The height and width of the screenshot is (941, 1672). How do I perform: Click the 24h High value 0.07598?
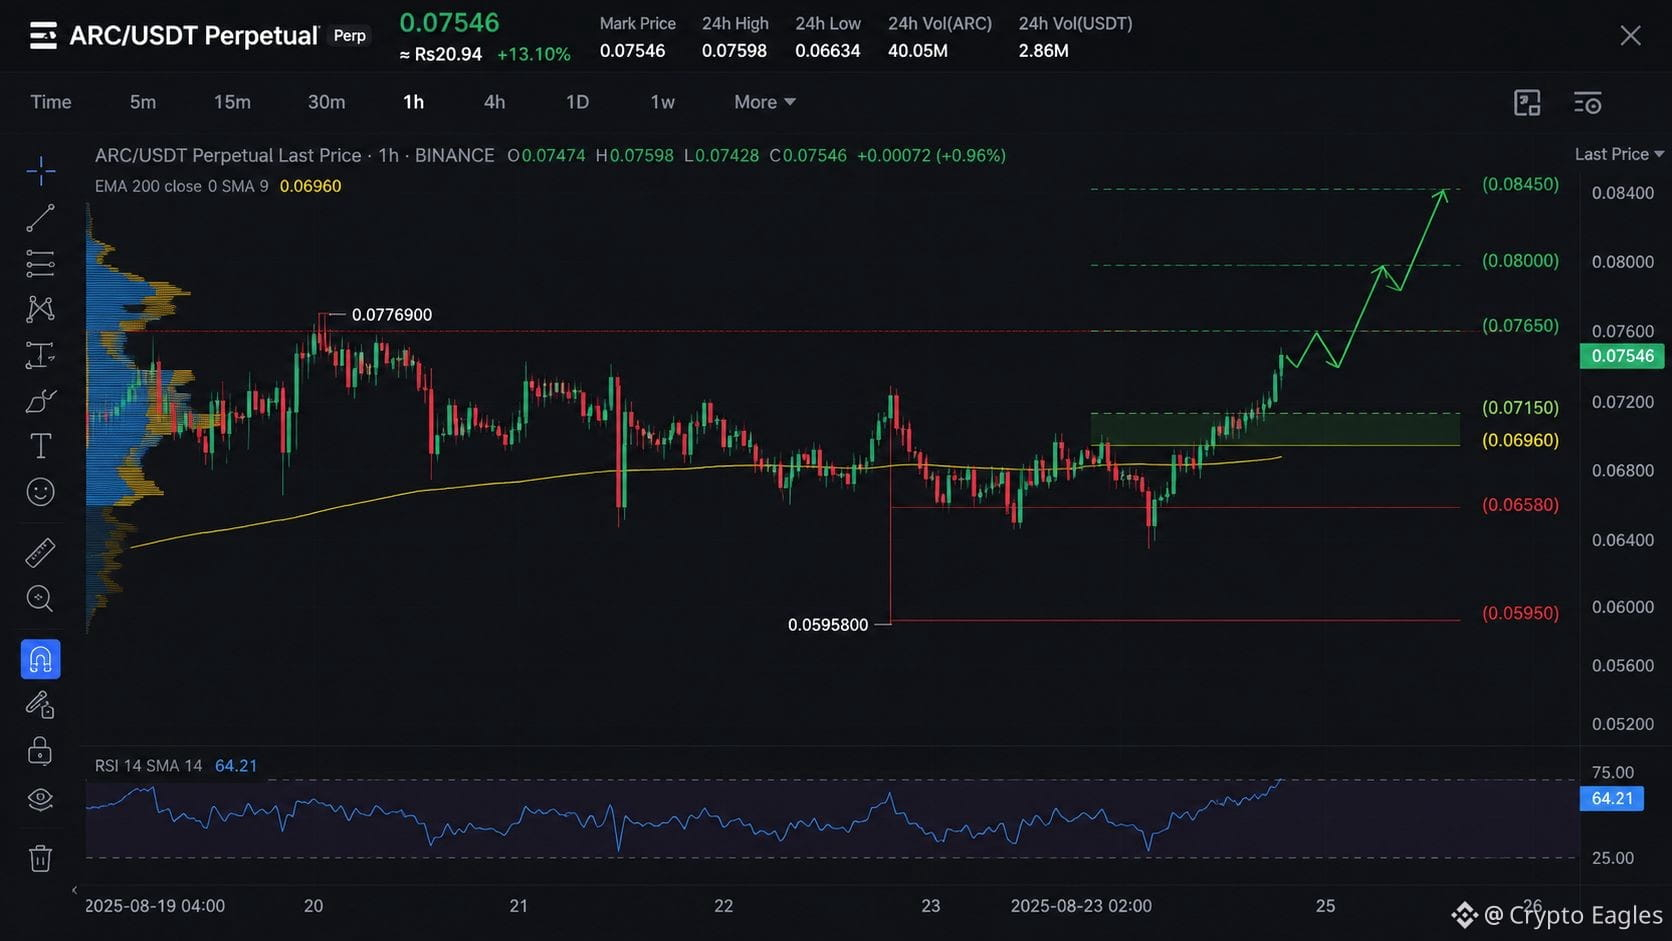coord(734,51)
